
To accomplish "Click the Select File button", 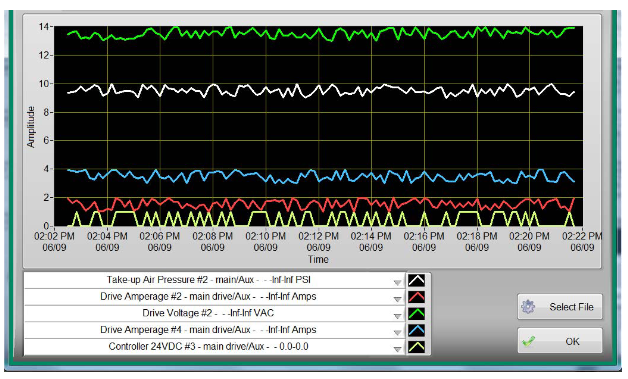I will tap(560, 306).
